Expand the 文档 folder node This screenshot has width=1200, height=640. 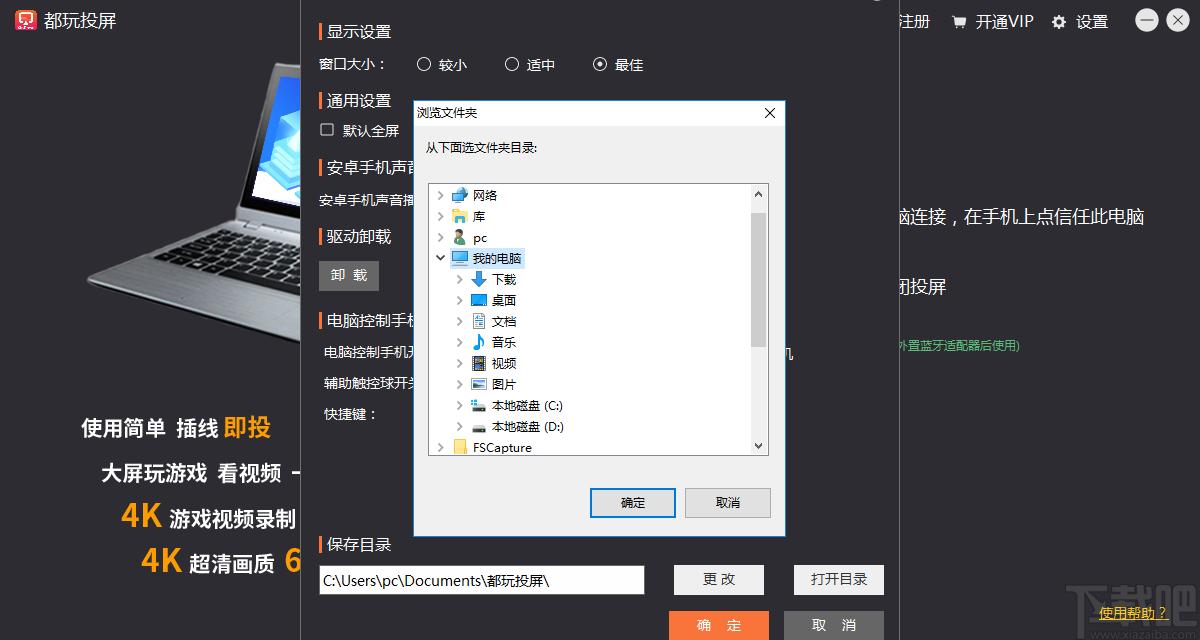[x=460, y=321]
